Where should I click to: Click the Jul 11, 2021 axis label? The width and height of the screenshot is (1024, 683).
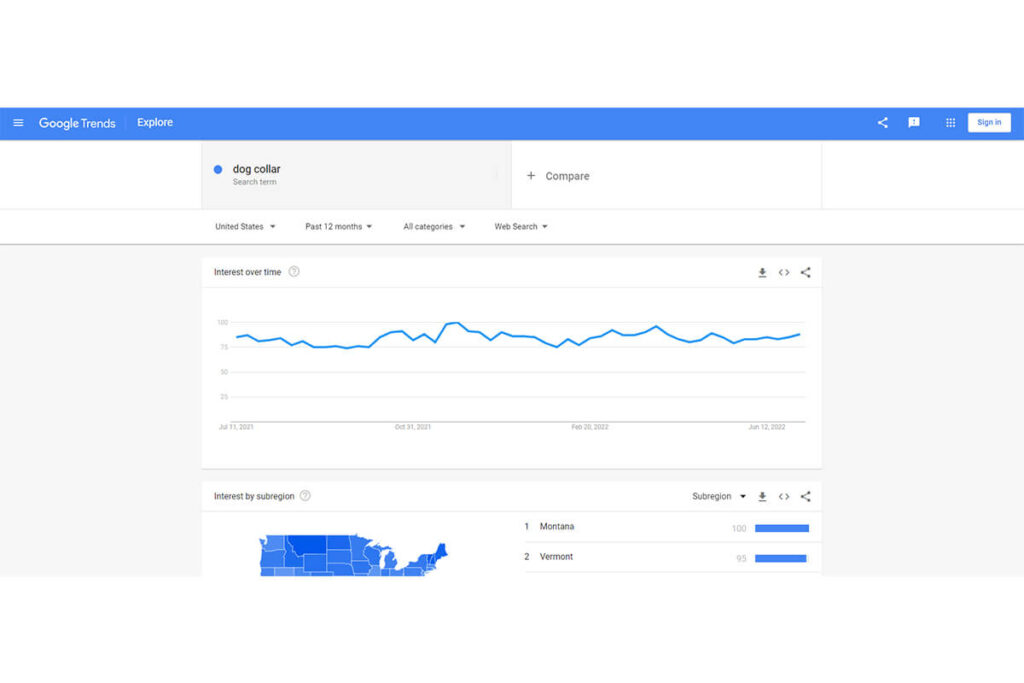click(236, 427)
